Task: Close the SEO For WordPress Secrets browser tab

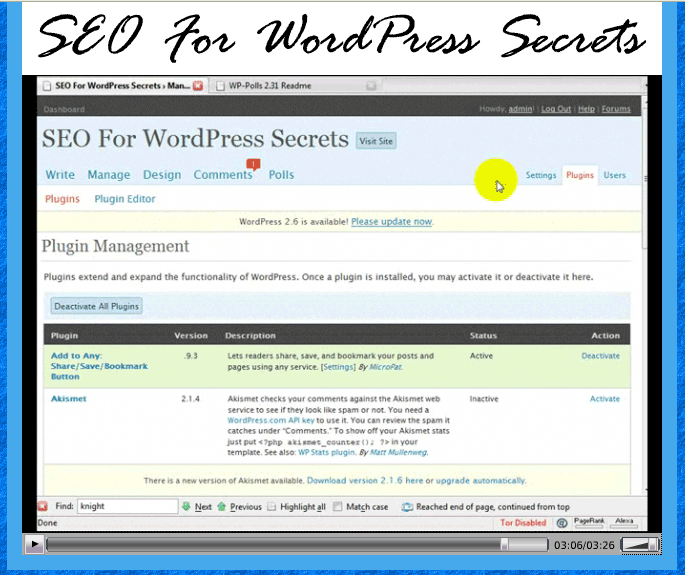Action: (198, 86)
